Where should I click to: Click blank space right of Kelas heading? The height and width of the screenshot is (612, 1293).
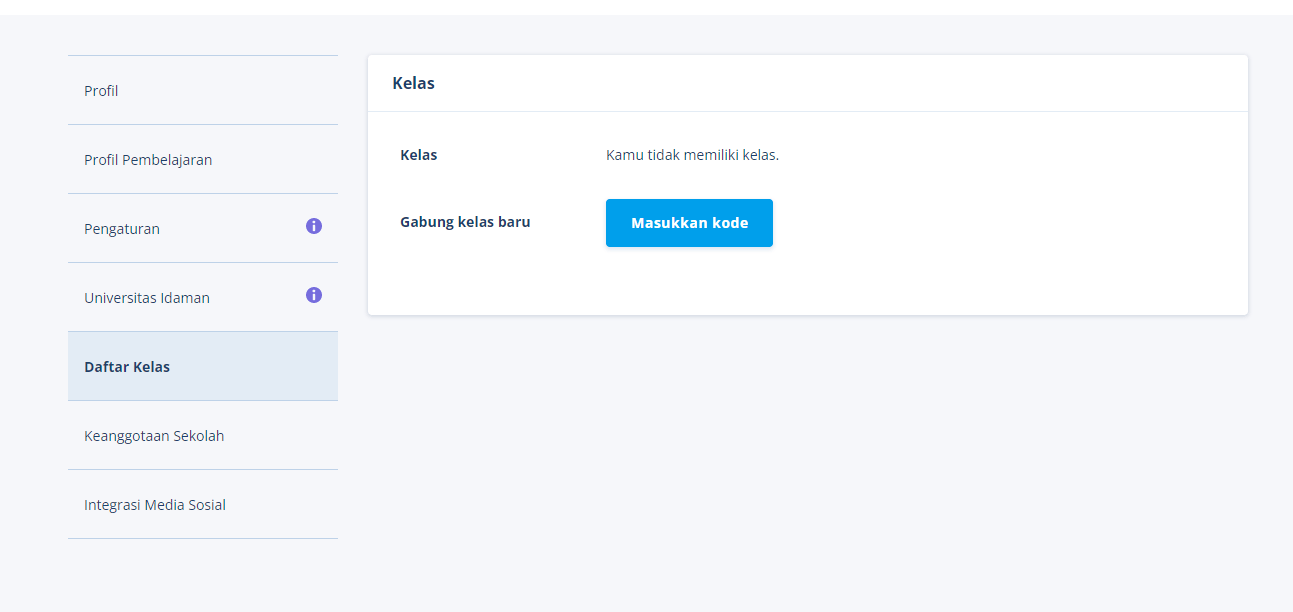(x=840, y=83)
